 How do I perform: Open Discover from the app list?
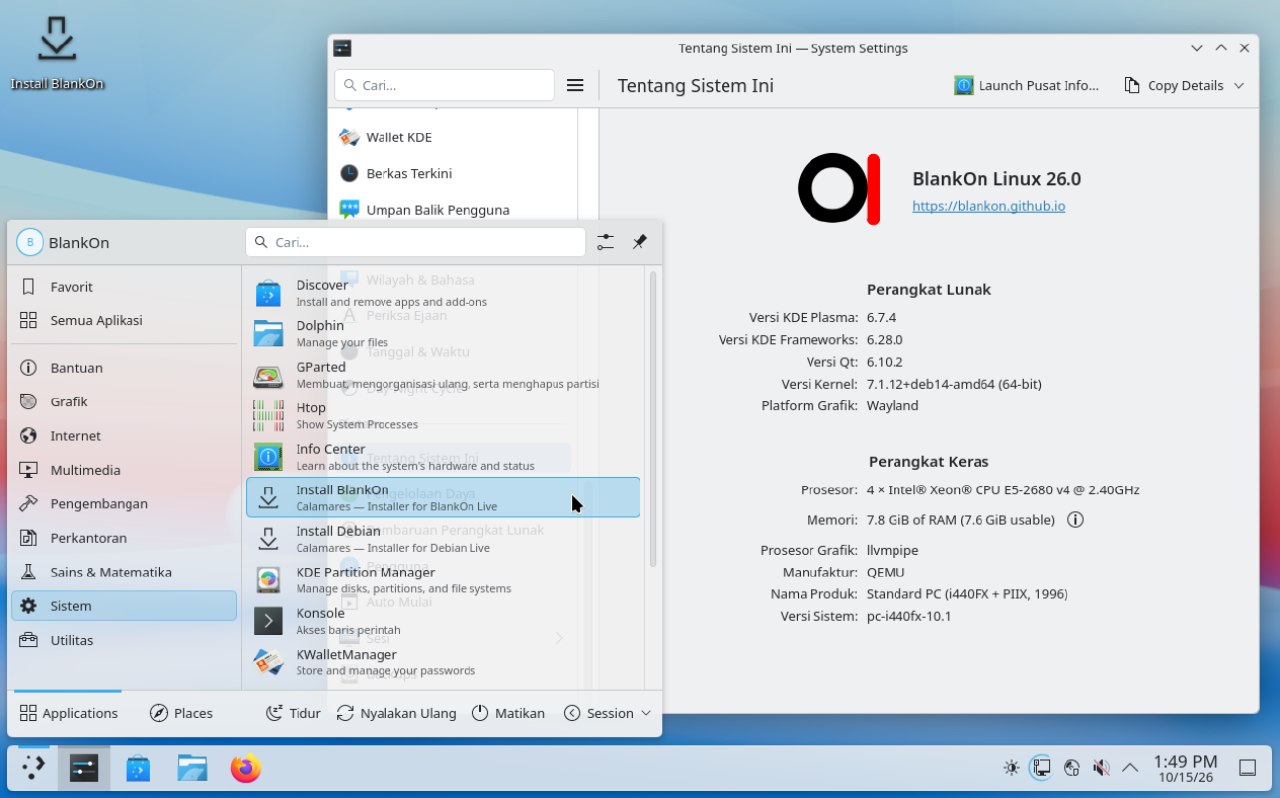click(443, 293)
